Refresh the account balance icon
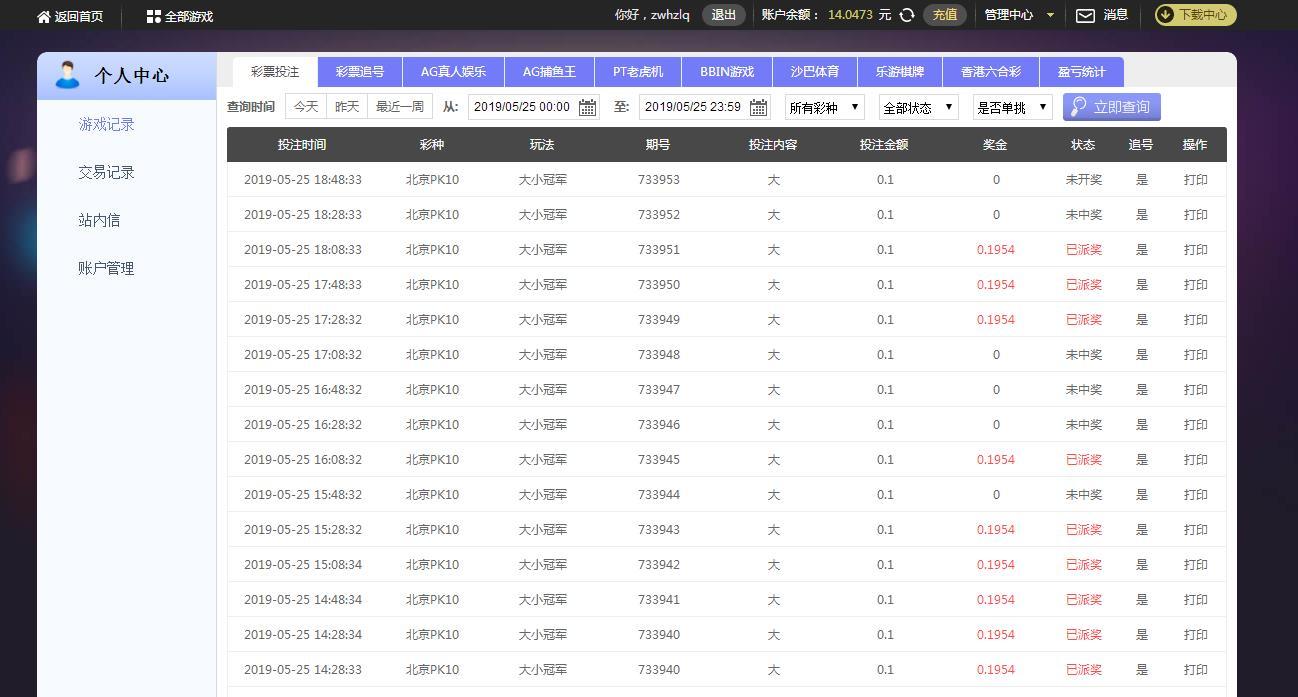Viewport: 1298px width, 697px height. [907, 15]
